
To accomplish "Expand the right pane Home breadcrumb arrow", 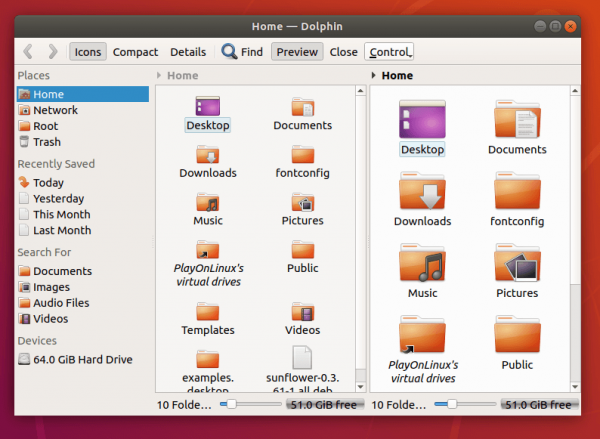I will tap(373, 75).
